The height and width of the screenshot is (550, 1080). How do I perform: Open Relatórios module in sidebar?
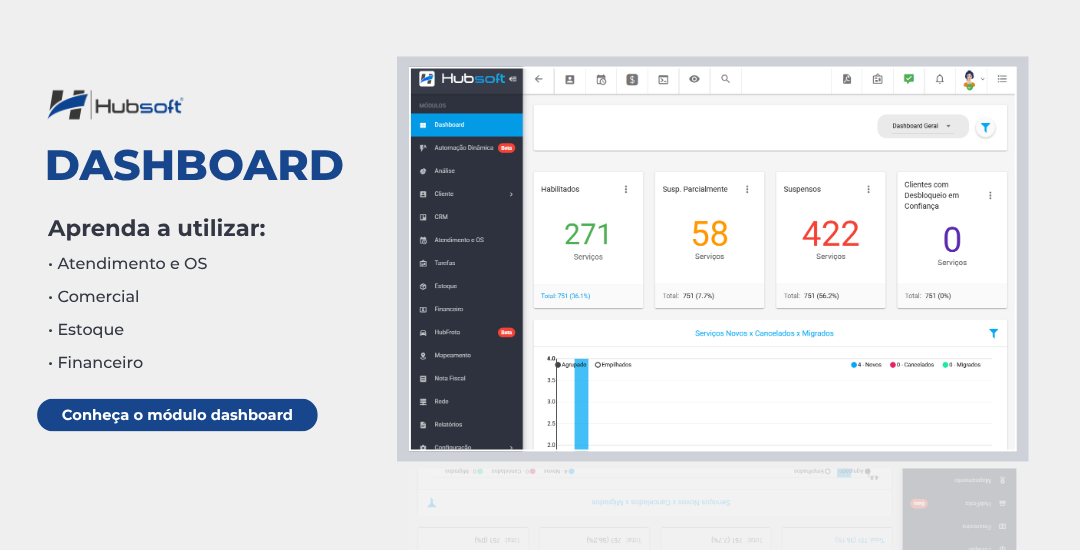tap(467, 425)
